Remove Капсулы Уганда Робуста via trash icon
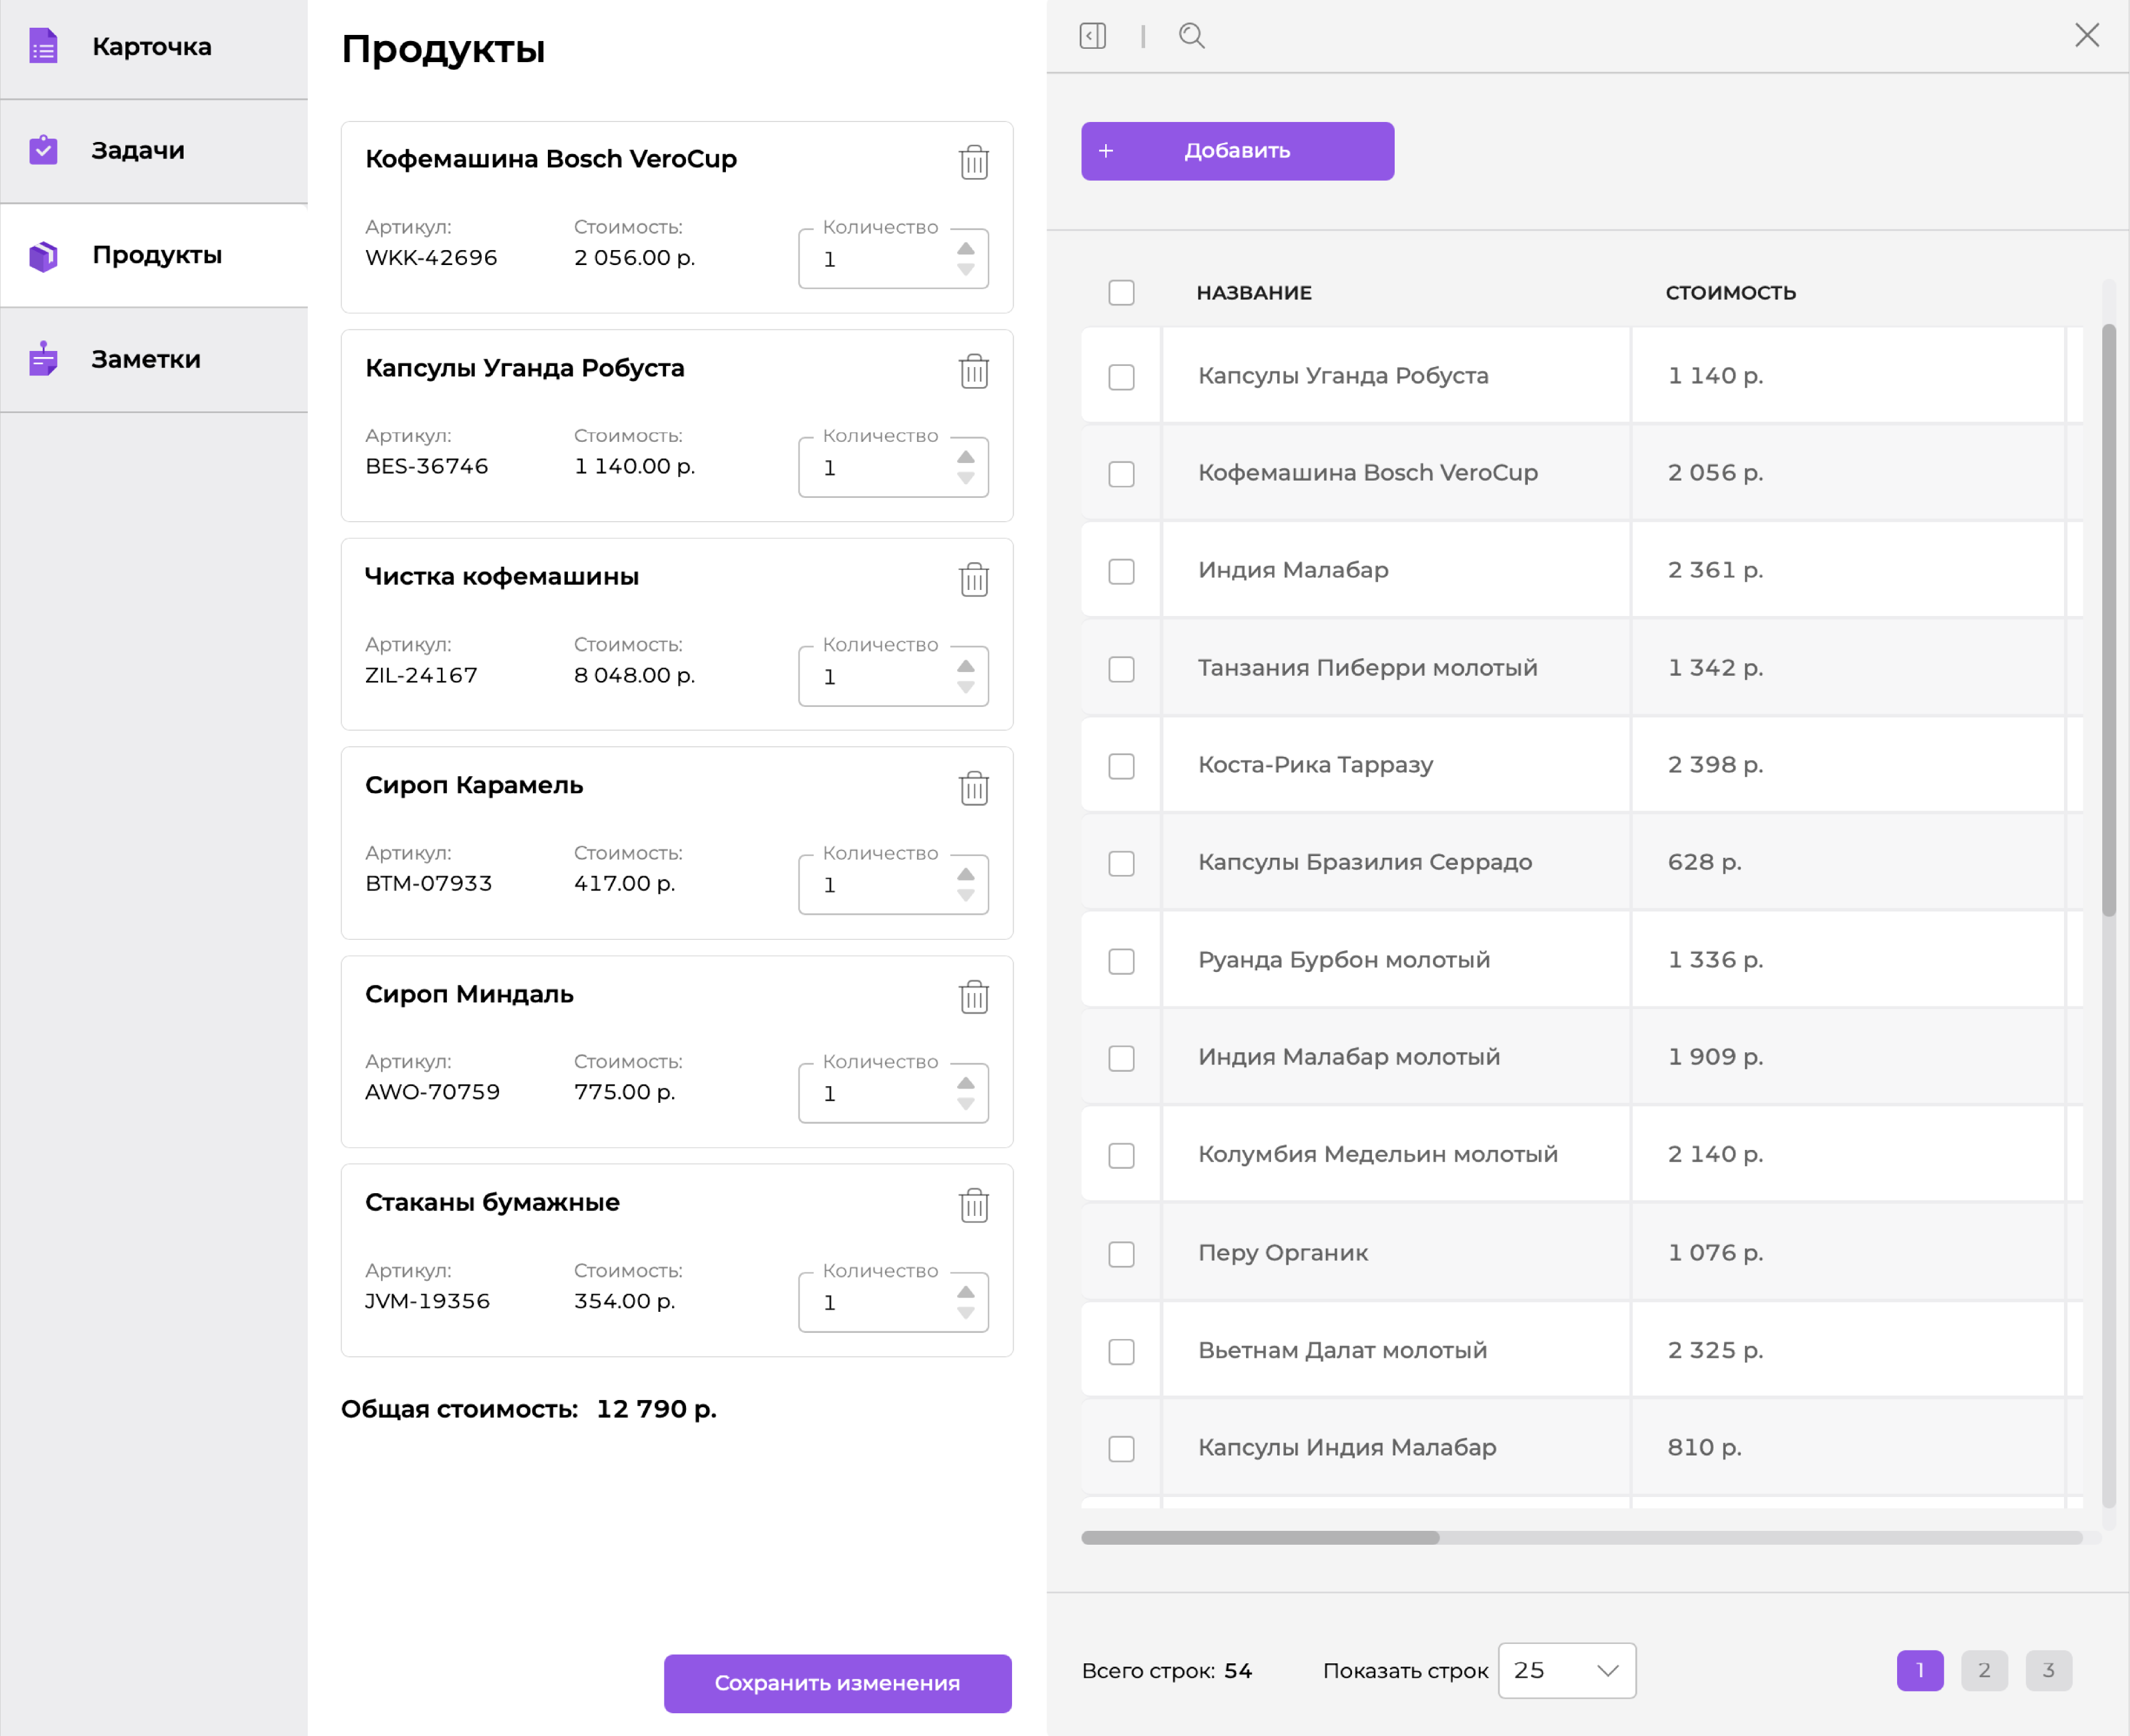 973,371
